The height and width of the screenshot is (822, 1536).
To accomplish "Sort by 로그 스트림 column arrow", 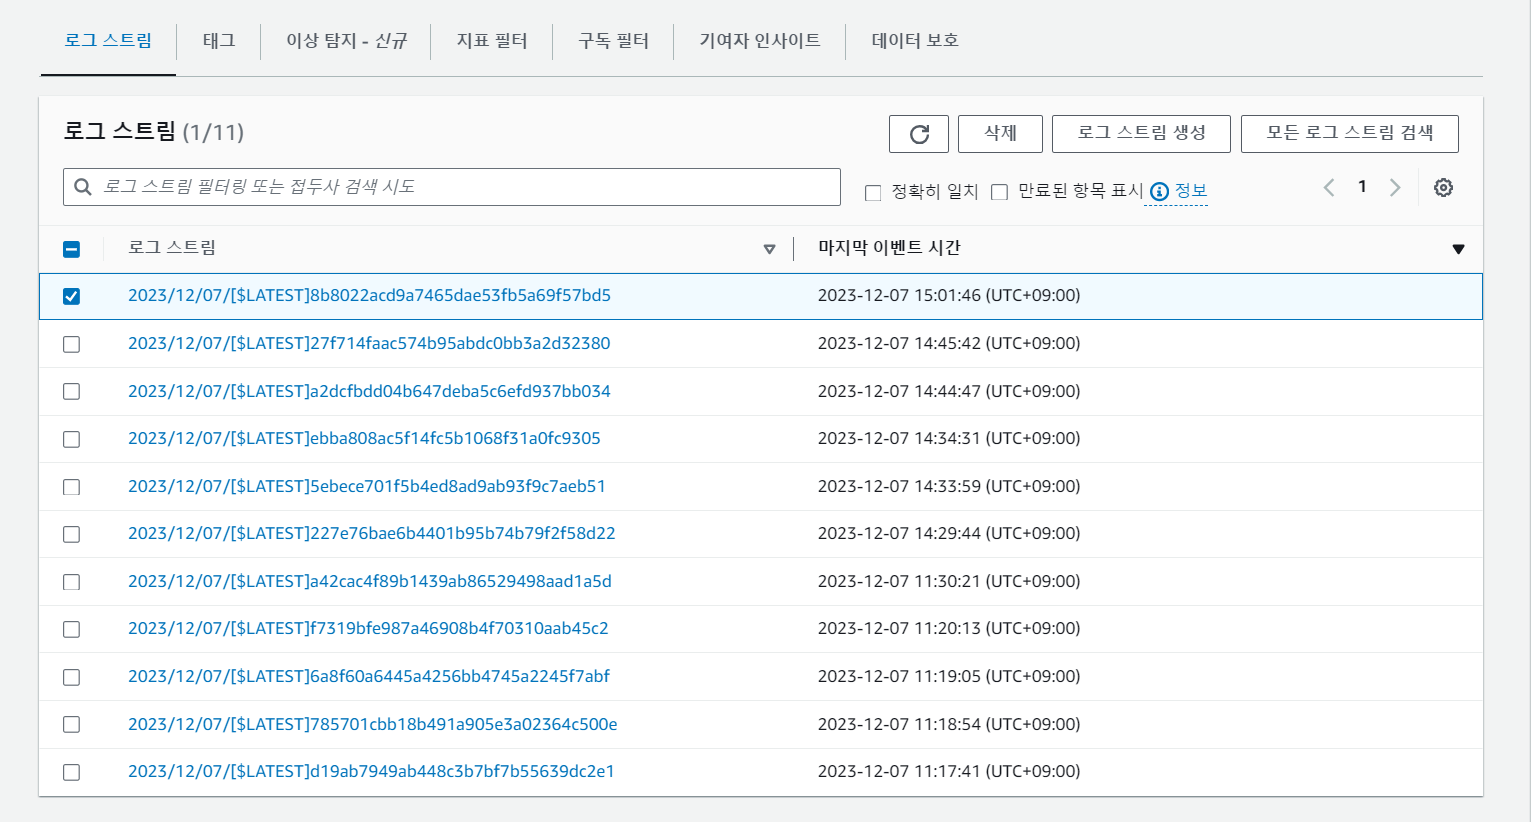I will click(x=769, y=249).
